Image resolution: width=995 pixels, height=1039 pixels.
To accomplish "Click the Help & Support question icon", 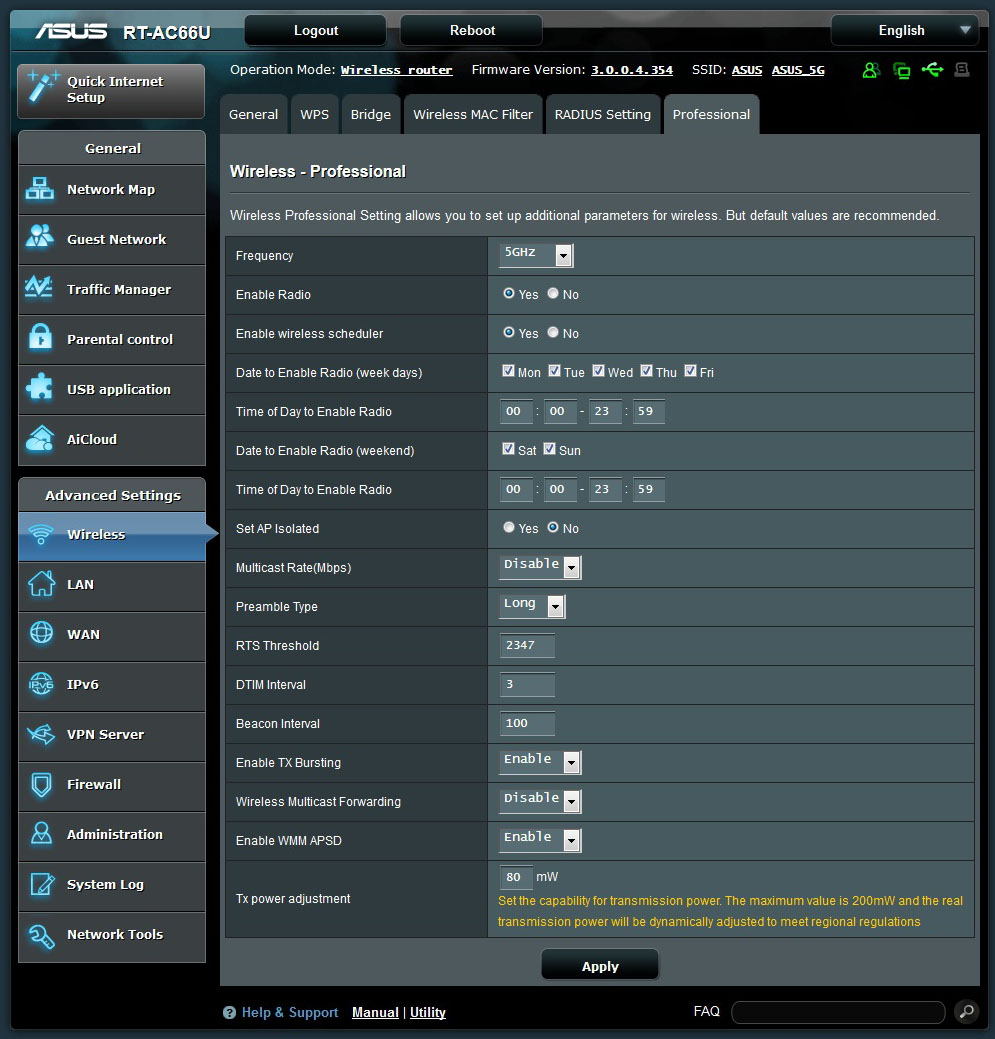I will coord(229,1012).
